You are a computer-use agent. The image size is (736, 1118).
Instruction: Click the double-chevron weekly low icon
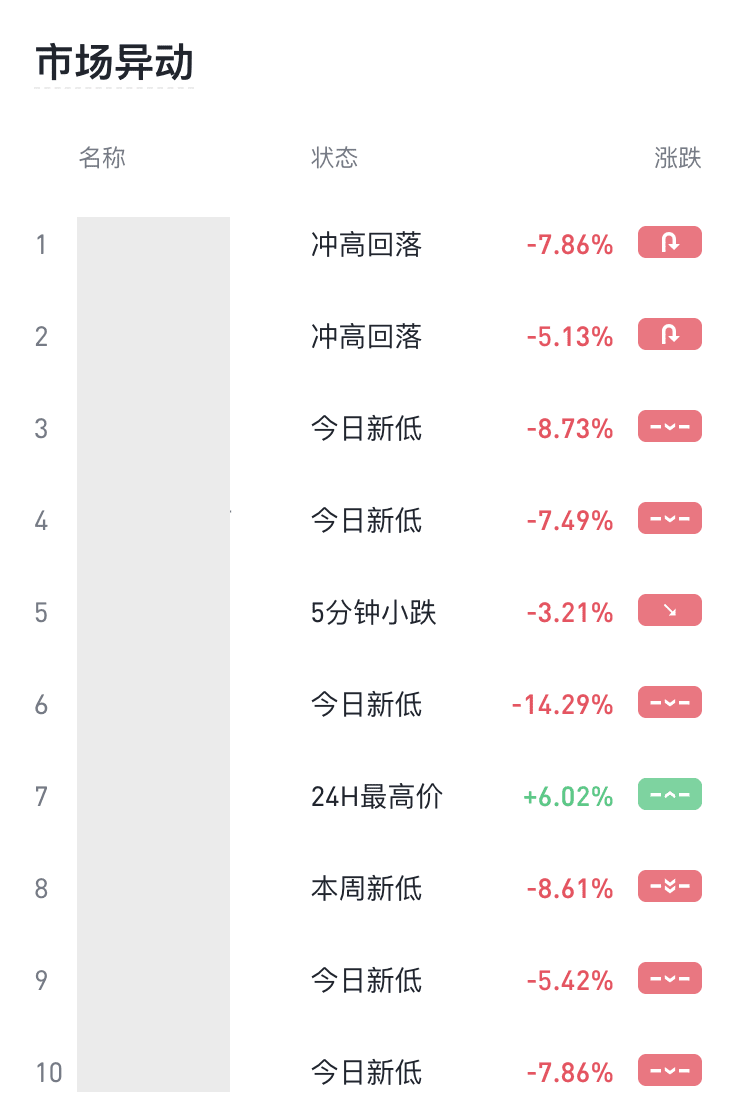click(669, 887)
